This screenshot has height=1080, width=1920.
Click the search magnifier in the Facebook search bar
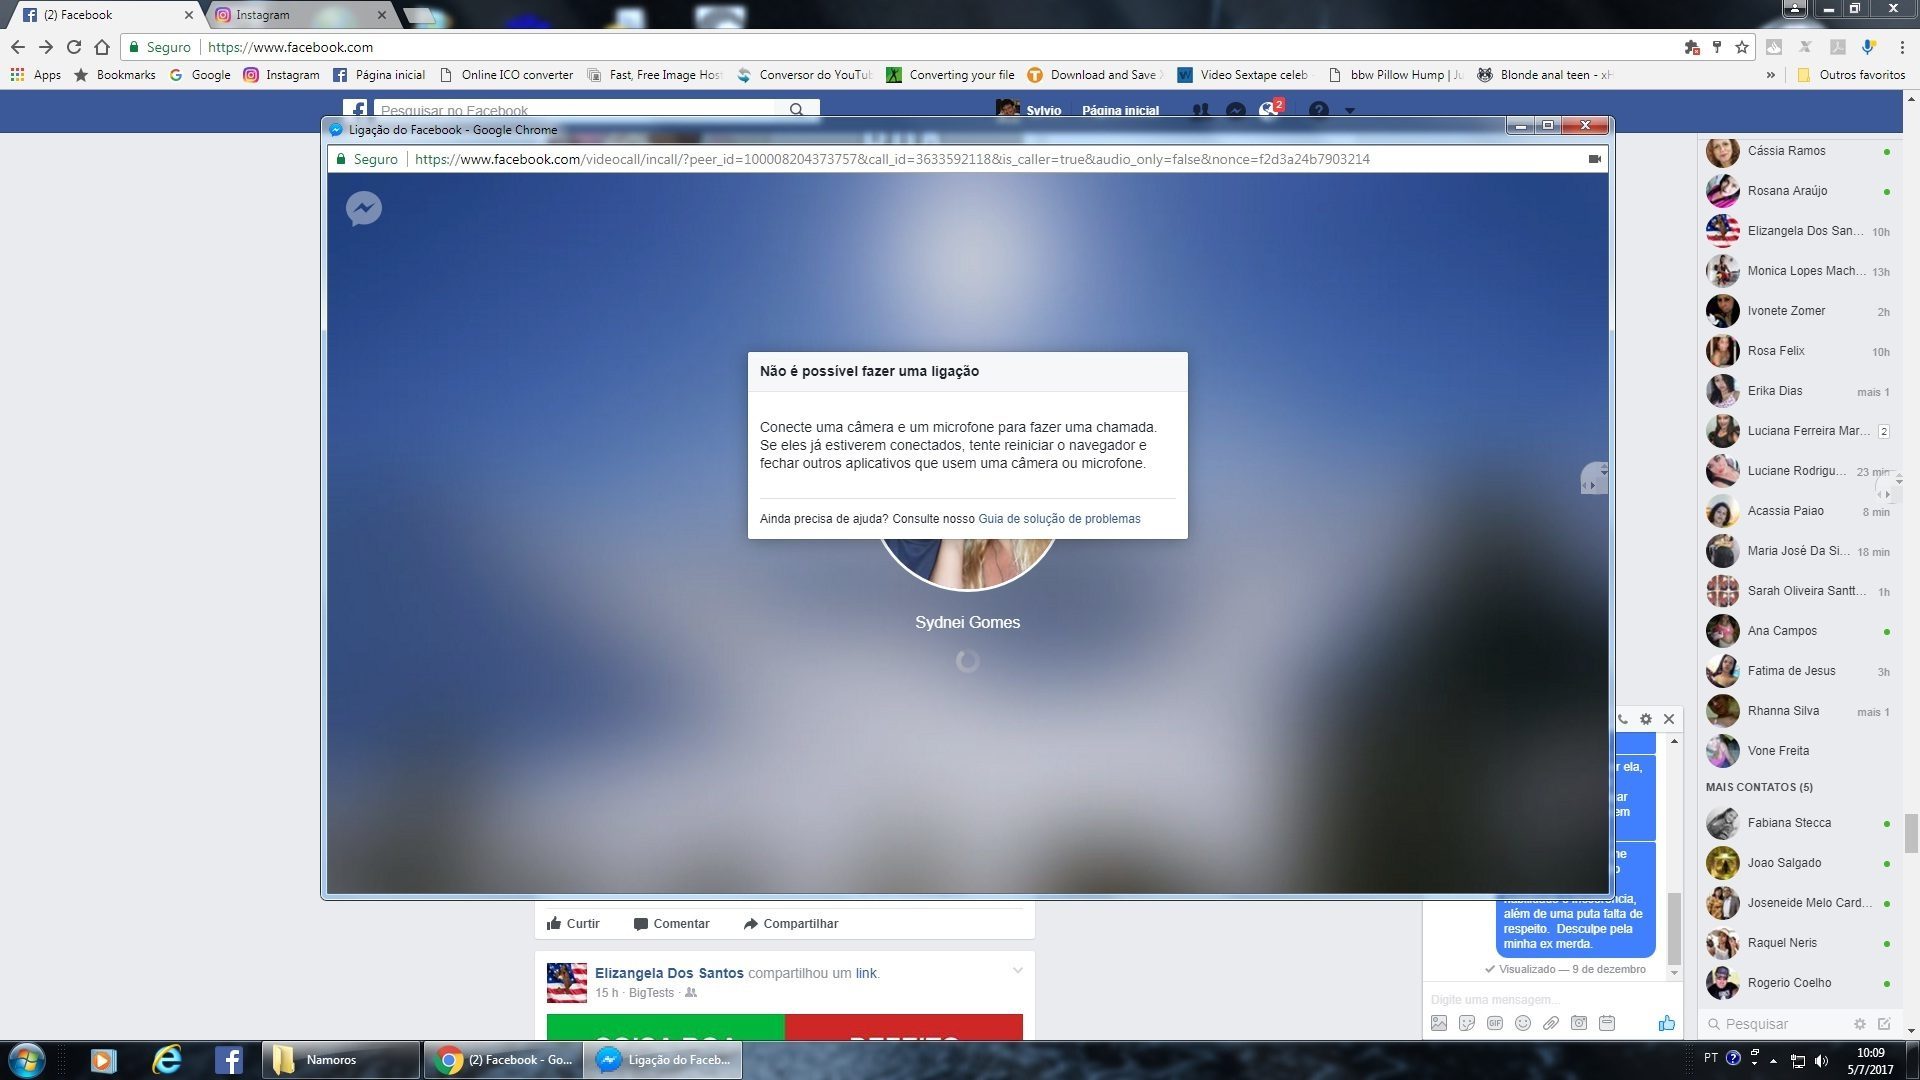click(x=797, y=110)
